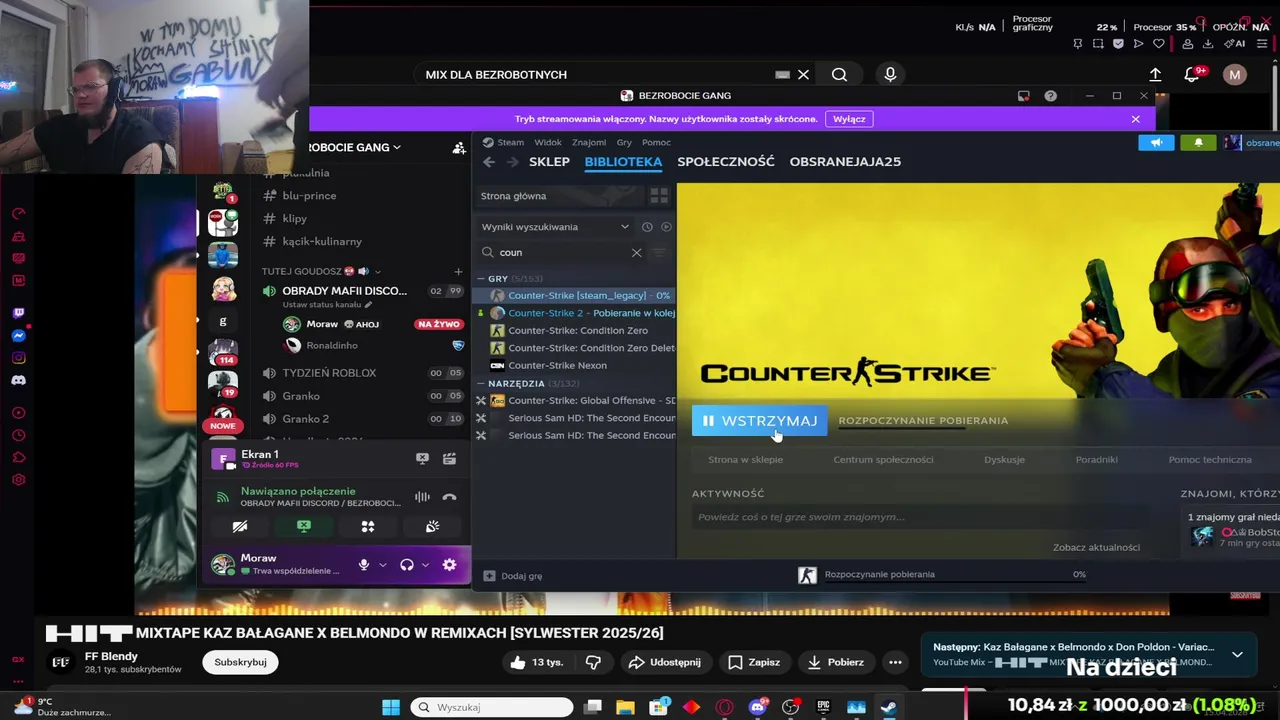Open the Steam menu in menu bar
The height and width of the screenshot is (720, 1280).
(x=511, y=143)
